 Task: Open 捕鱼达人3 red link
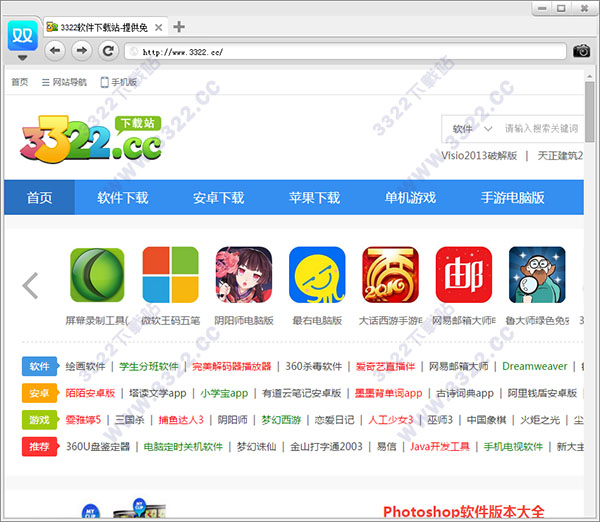click(181, 420)
